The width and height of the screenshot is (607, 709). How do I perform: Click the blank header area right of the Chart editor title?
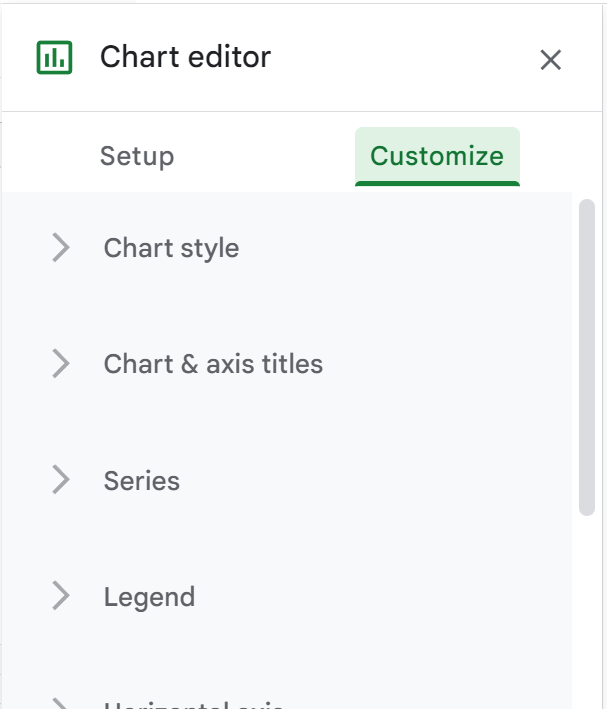[403, 57]
